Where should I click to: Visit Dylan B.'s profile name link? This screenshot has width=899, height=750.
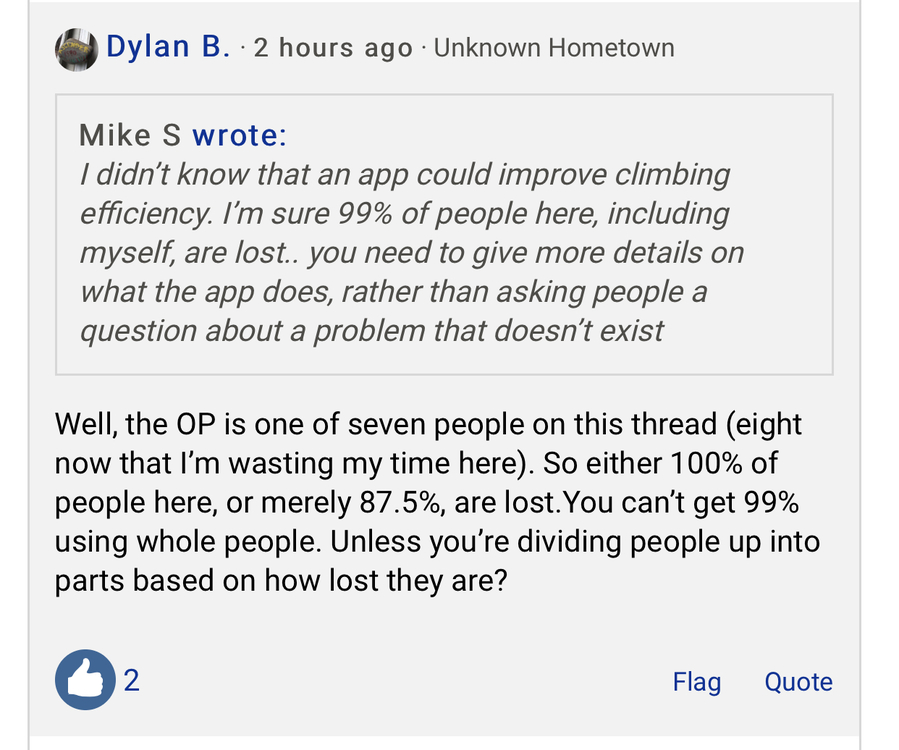coord(168,47)
